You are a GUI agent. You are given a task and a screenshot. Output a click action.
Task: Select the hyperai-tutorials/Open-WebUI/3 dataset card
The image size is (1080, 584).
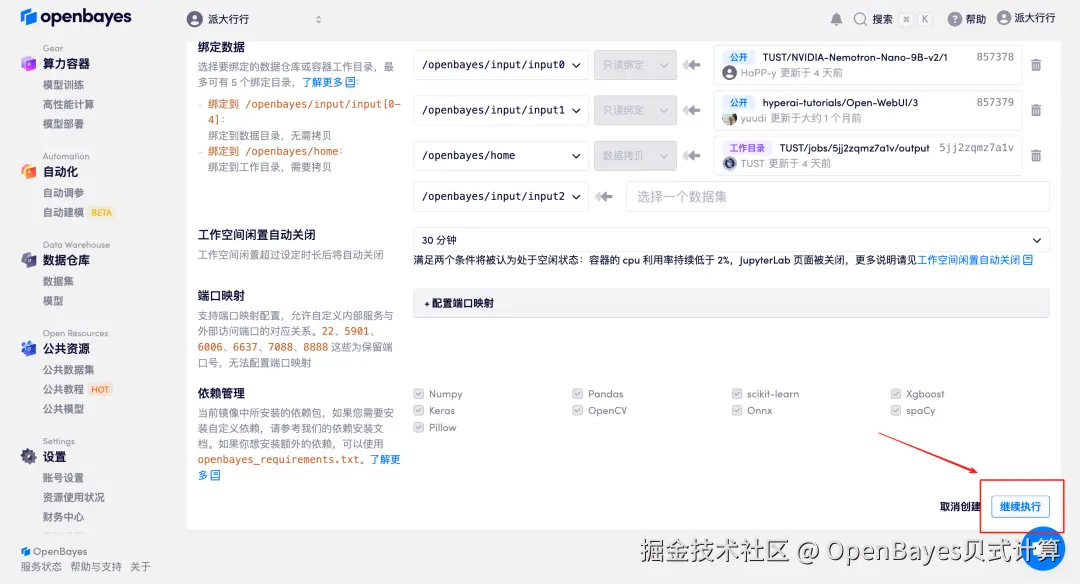(868, 110)
